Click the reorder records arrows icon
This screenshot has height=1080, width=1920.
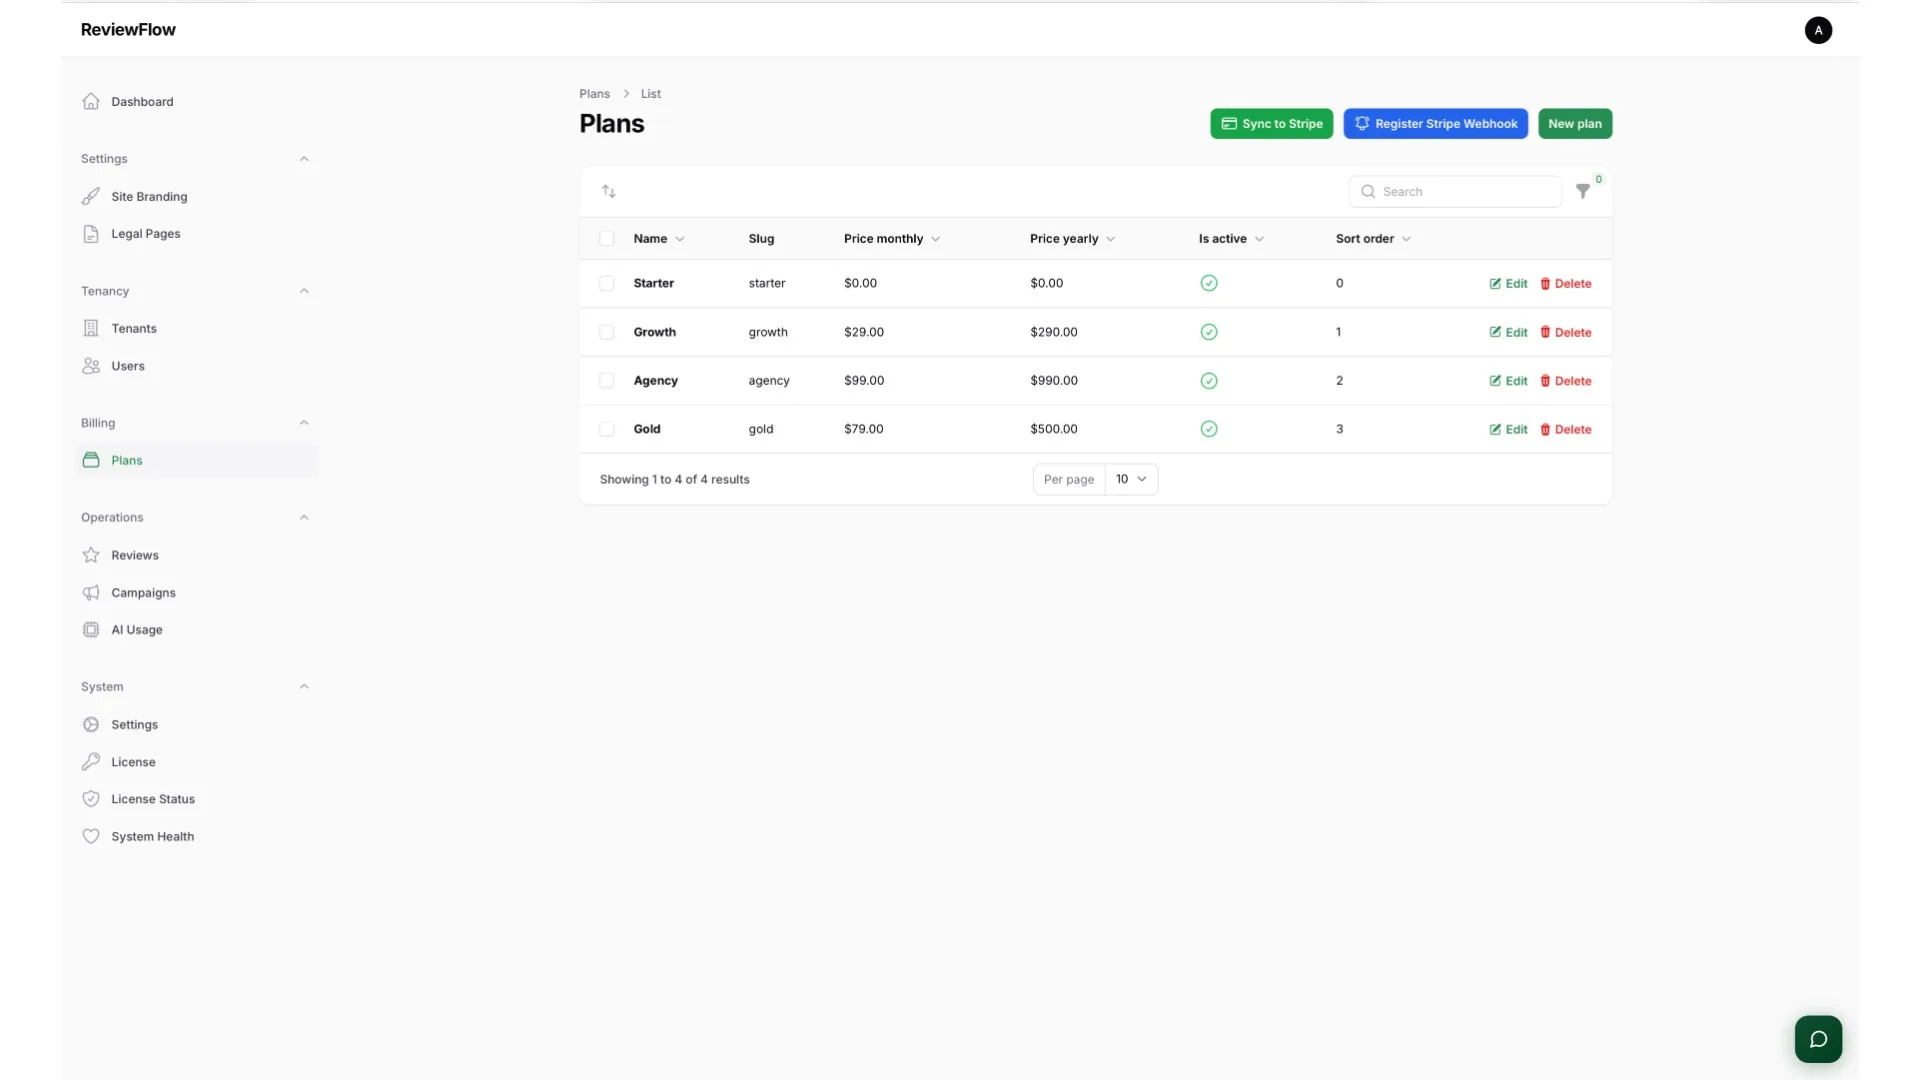(x=609, y=191)
